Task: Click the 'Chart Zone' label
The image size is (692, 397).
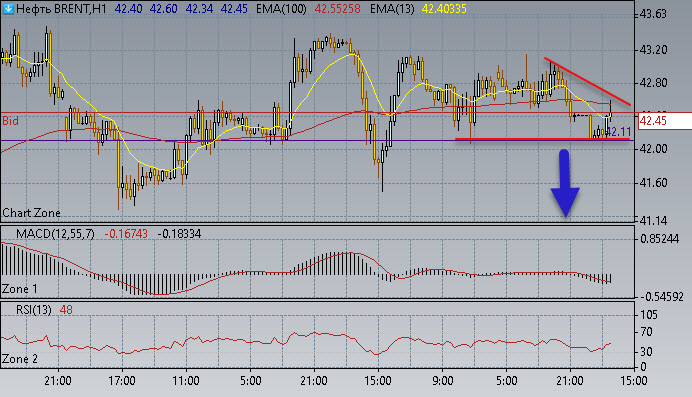Action: point(31,213)
